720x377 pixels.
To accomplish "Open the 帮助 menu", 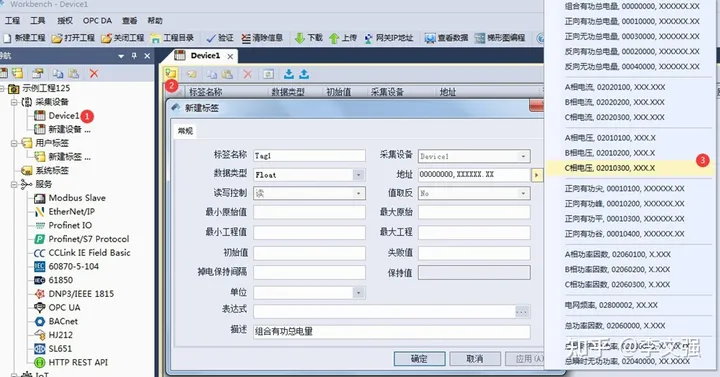I will [x=155, y=21].
